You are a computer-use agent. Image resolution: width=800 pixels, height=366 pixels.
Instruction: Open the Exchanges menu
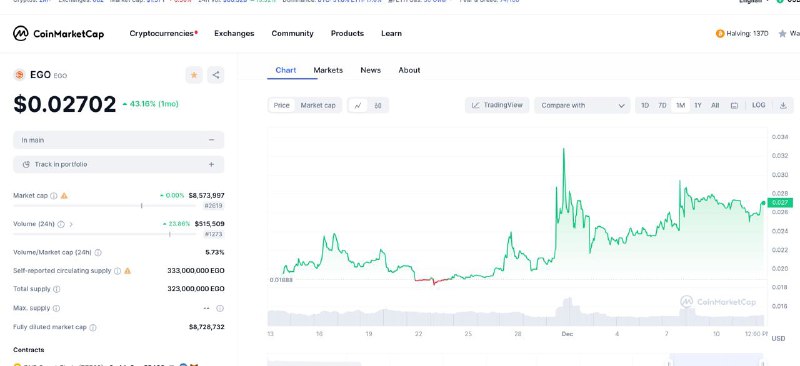(234, 34)
